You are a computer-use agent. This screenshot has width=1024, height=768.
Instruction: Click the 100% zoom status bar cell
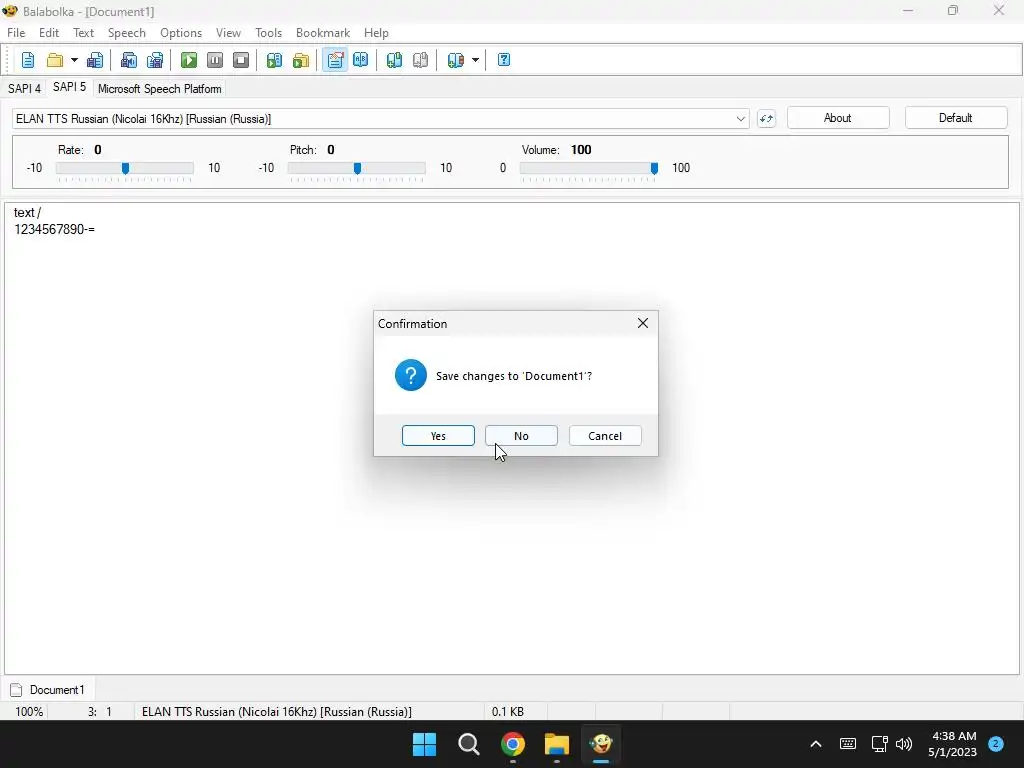[29, 712]
